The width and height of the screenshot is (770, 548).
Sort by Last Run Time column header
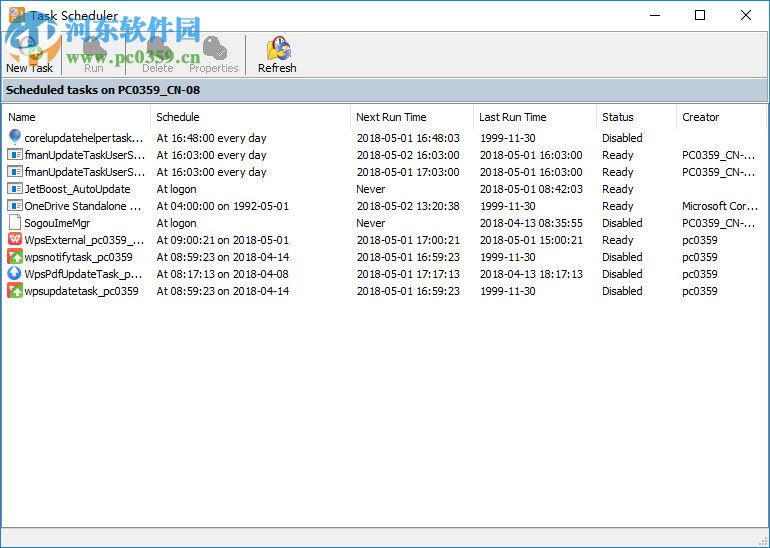point(535,117)
